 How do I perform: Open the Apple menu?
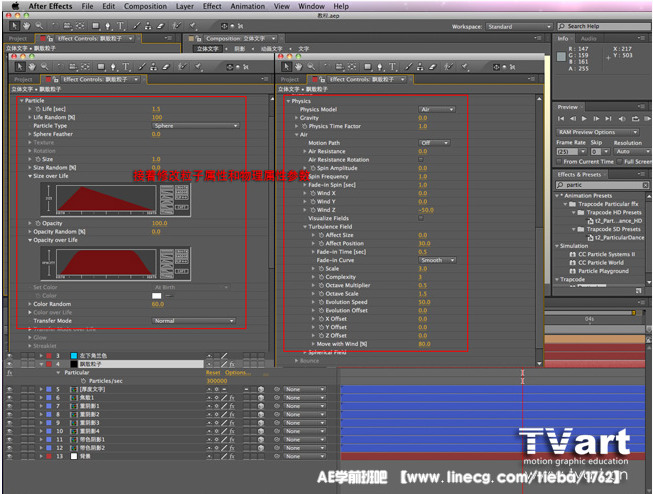tap(15, 6)
